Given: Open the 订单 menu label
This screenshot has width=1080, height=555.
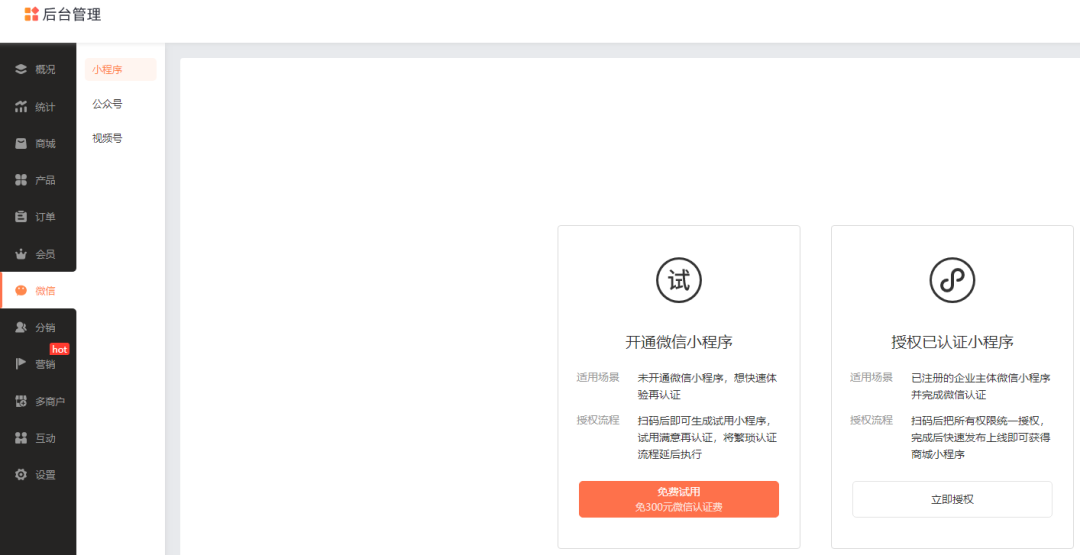Looking at the screenshot, I should coord(45,217).
